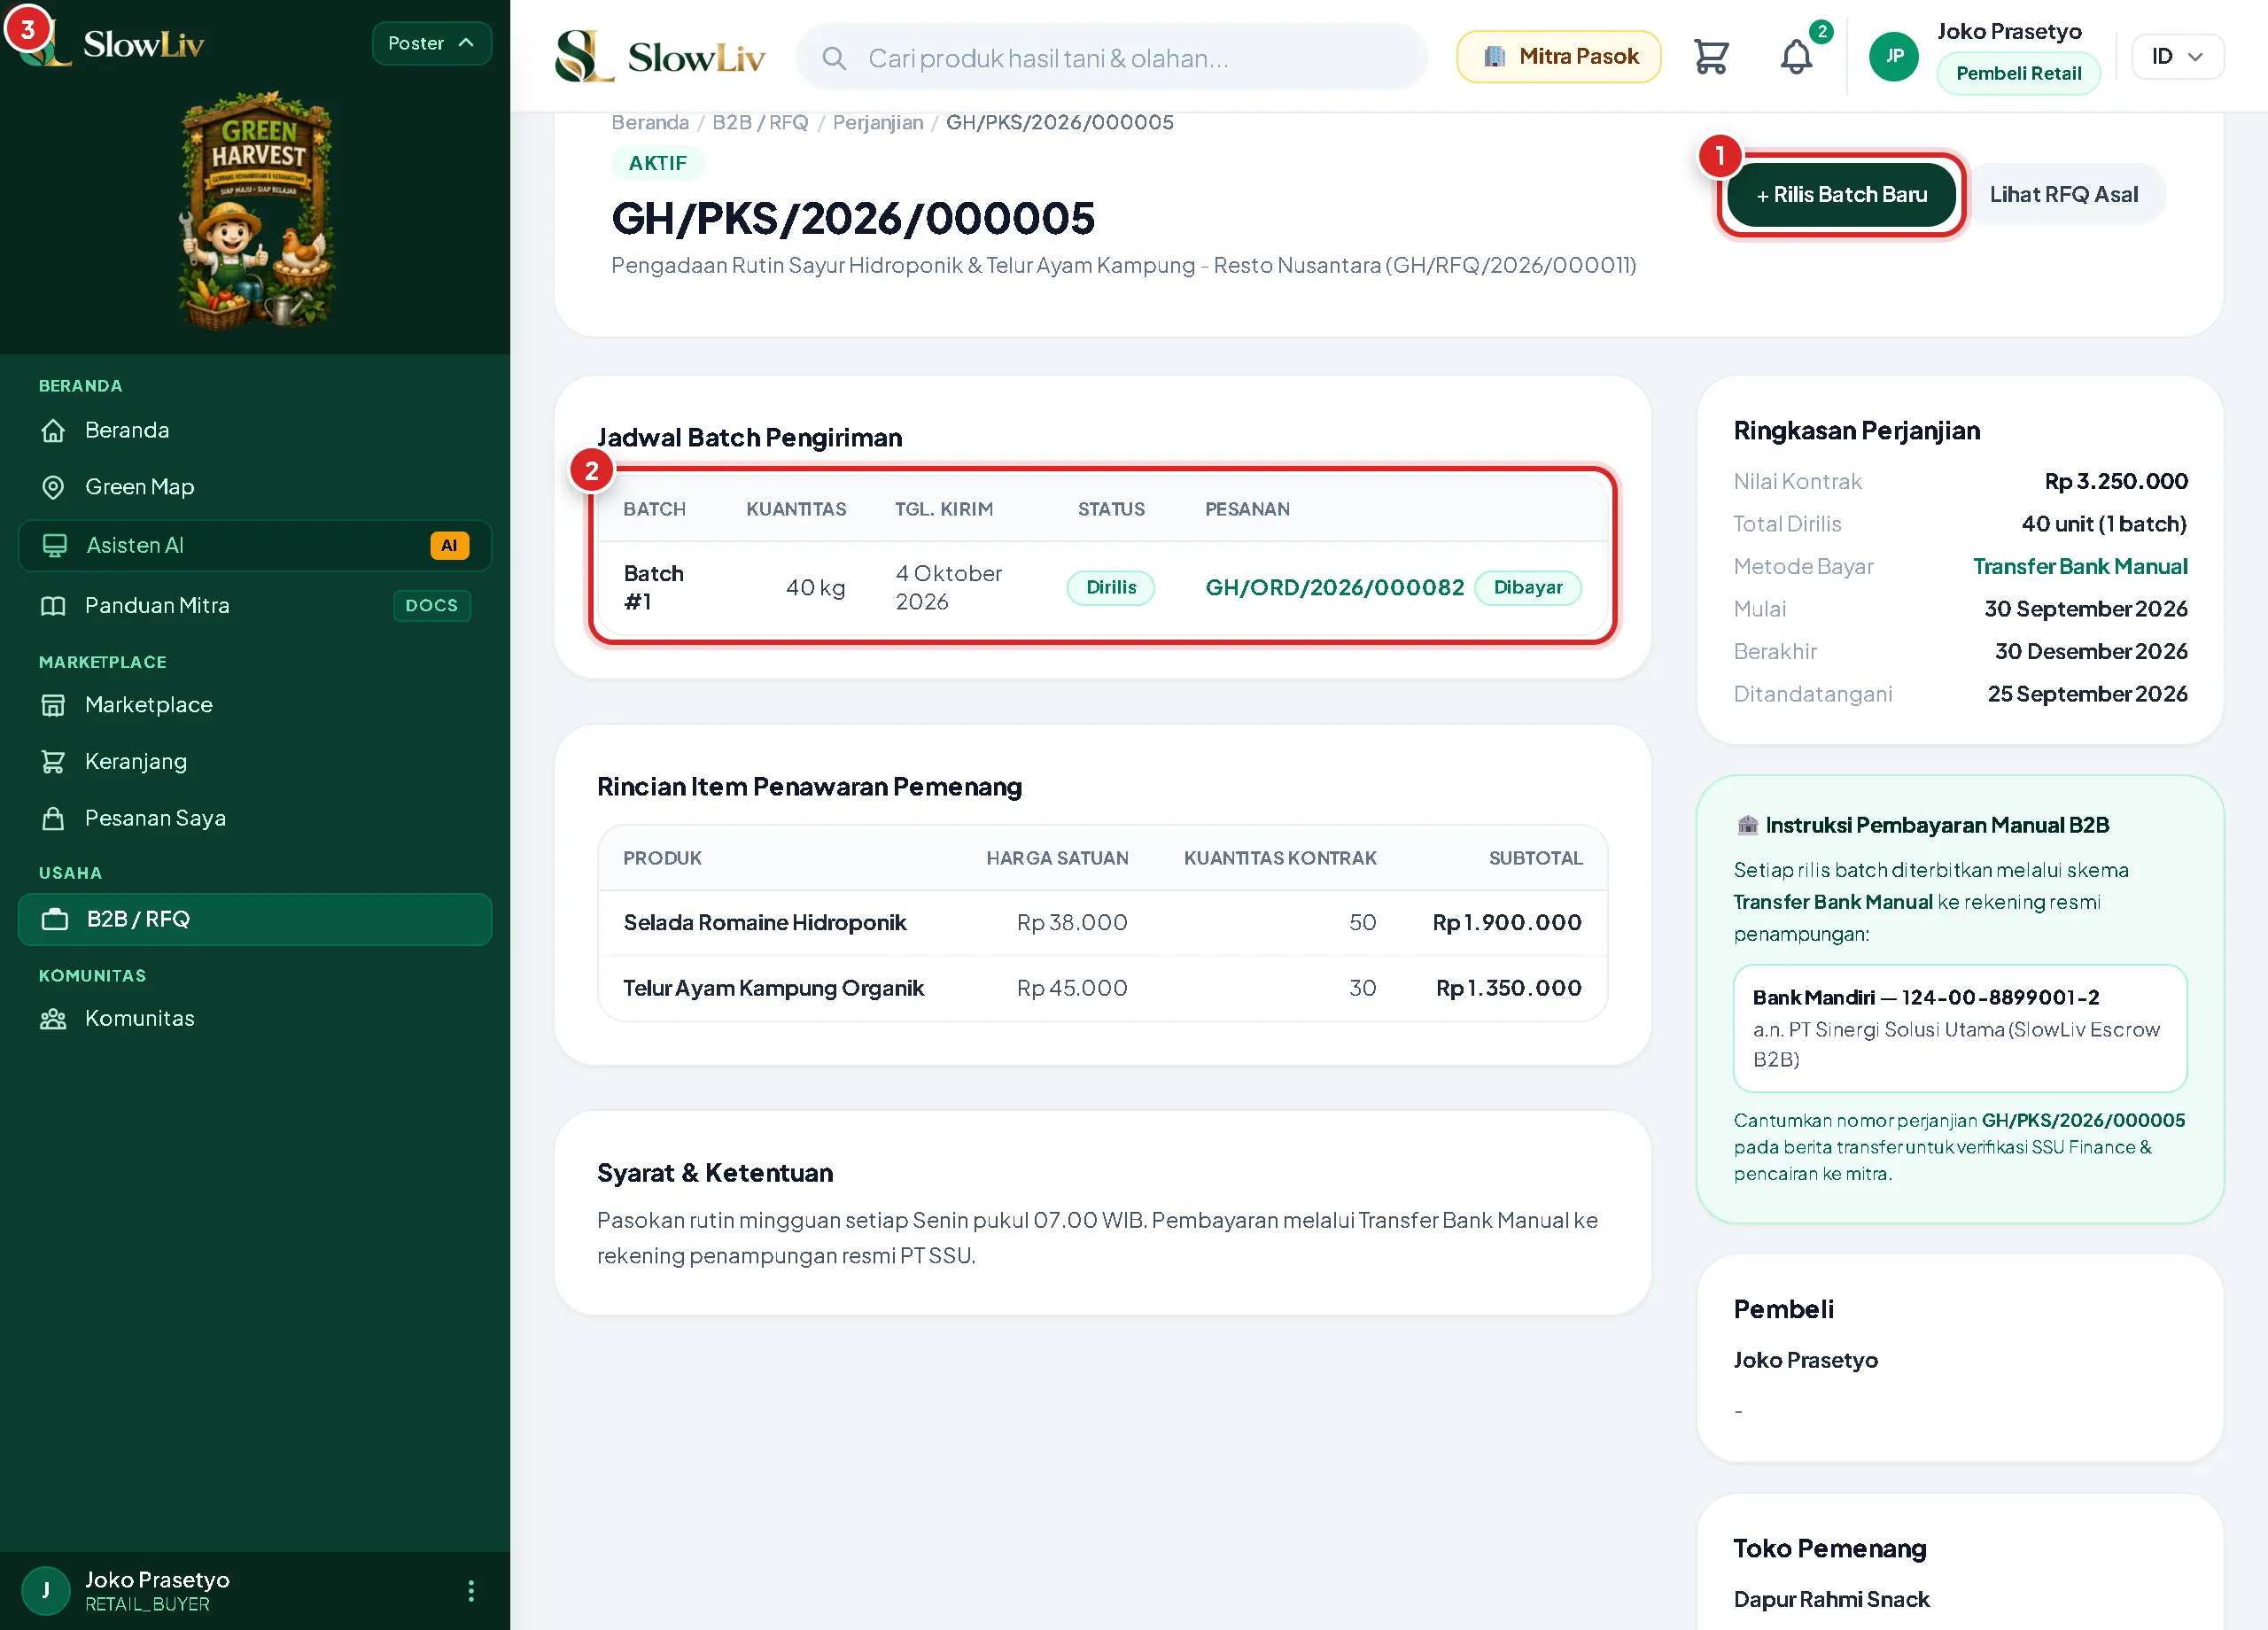Click Selada Romaine Hidroponik product row

pos(1102,922)
